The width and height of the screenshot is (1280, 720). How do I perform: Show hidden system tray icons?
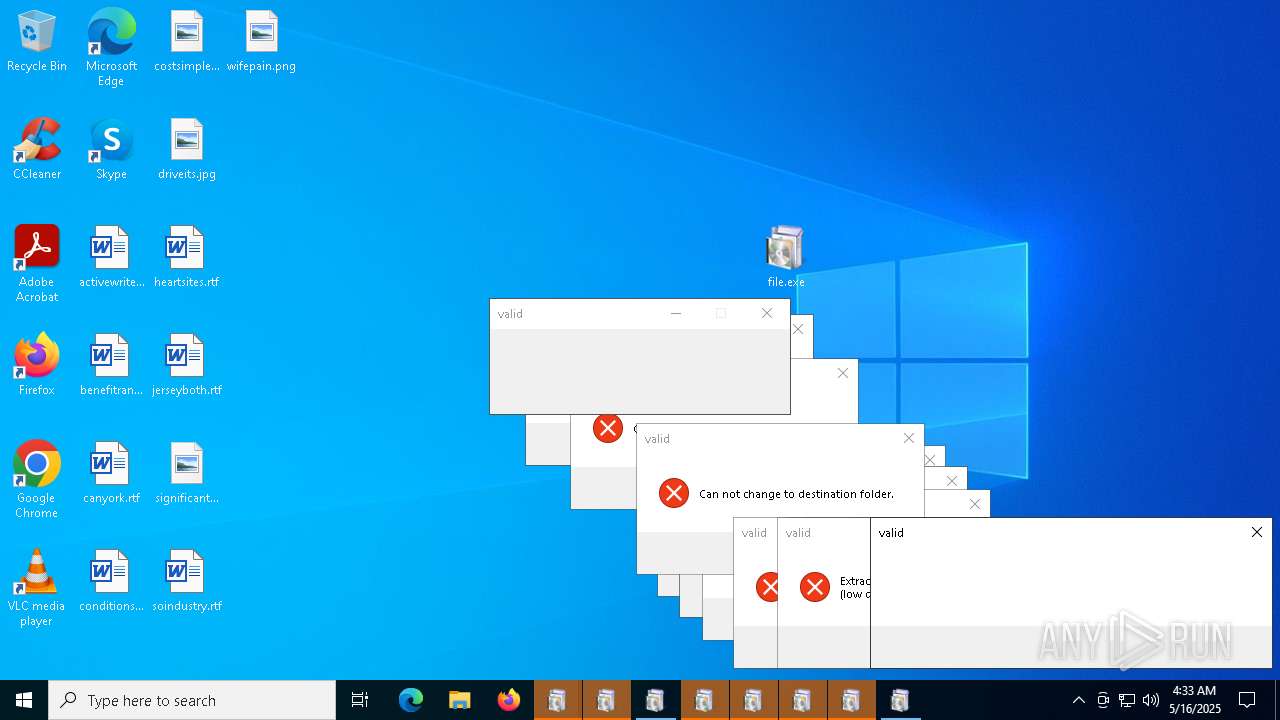tap(1078, 700)
